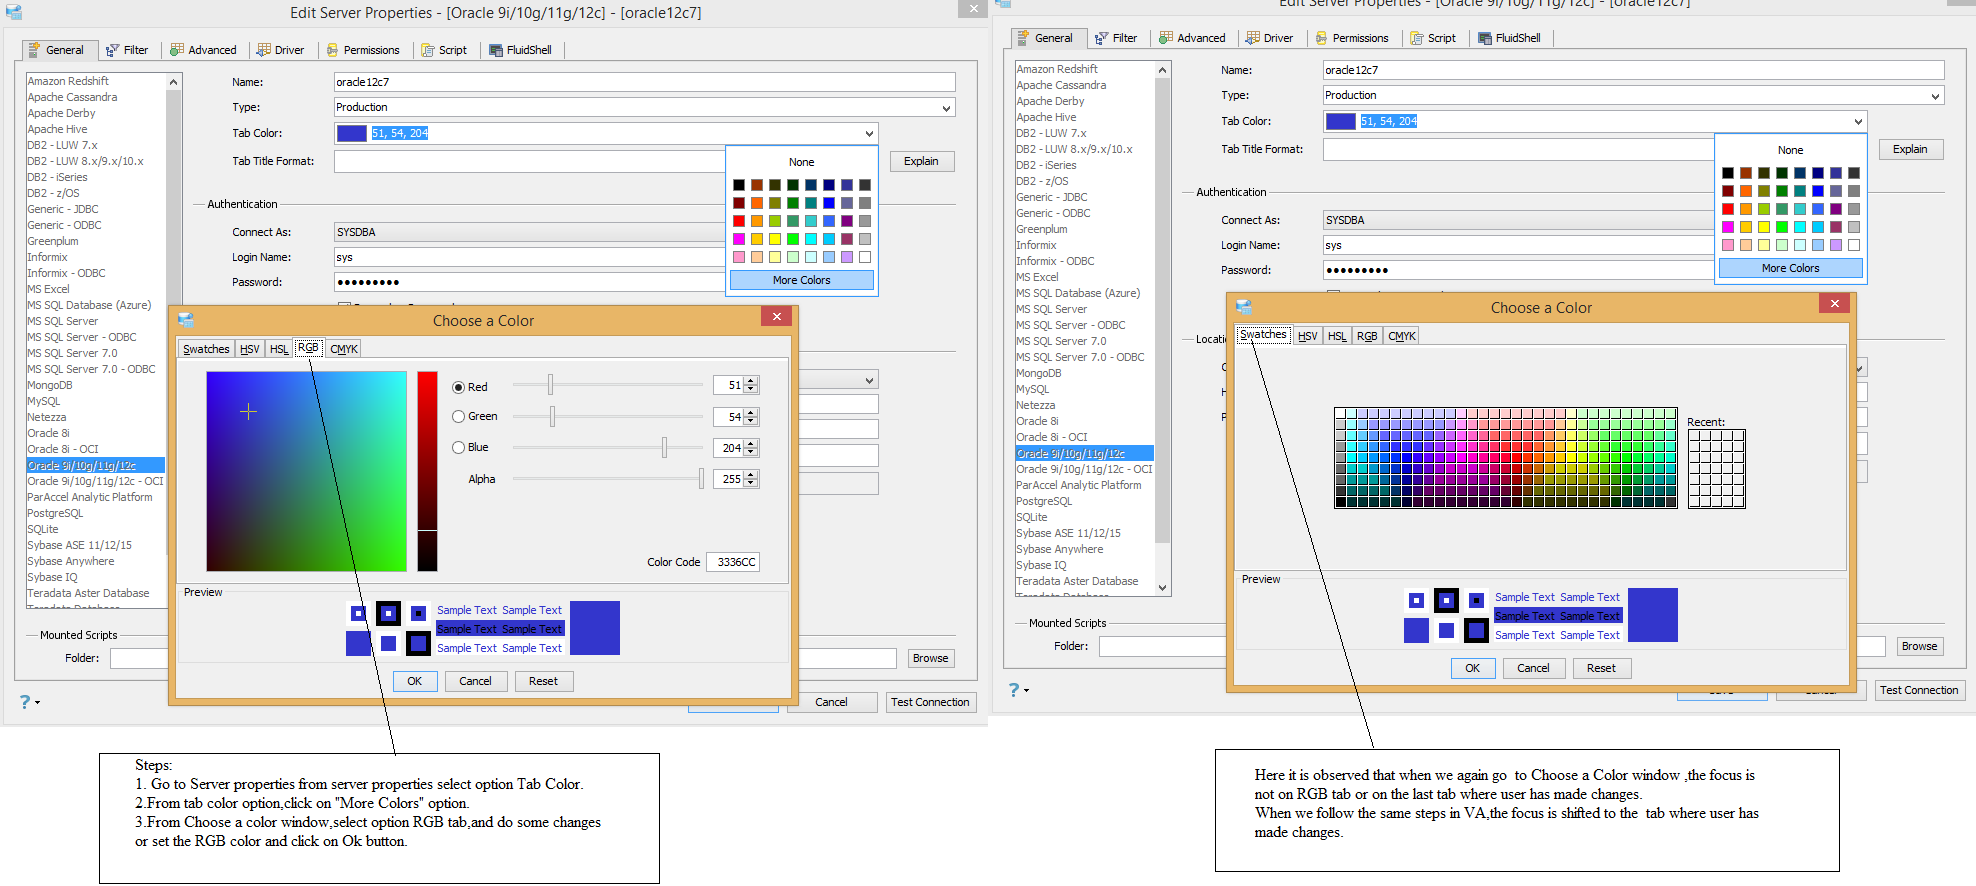Choose None in the left window color palette

click(x=802, y=162)
